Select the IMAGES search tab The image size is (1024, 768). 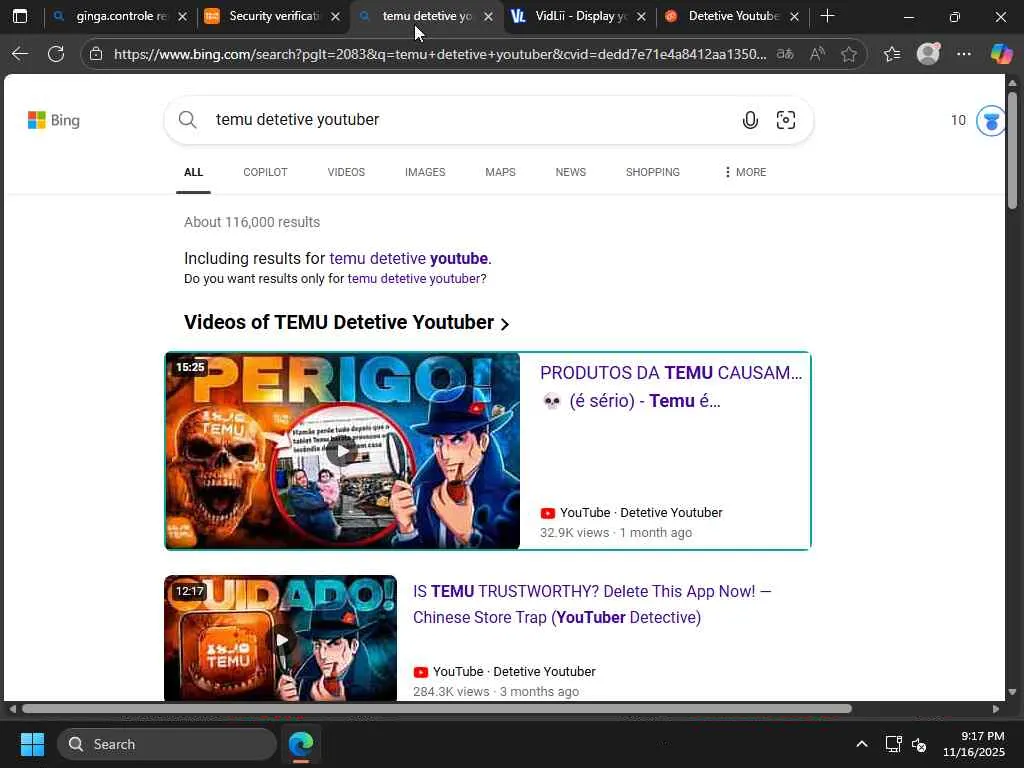pyautogui.click(x=425, y=172)
